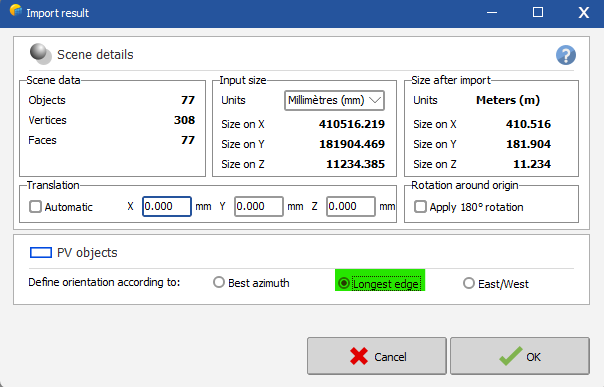Click imported Size on X value 410.516
604x387 pixels.
528,124
